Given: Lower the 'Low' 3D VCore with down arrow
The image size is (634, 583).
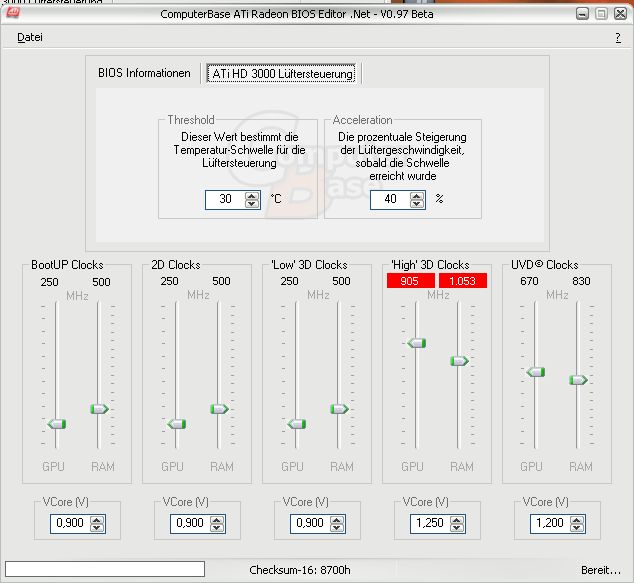Looking at the screenshot, I should click(x=337, y=528).
